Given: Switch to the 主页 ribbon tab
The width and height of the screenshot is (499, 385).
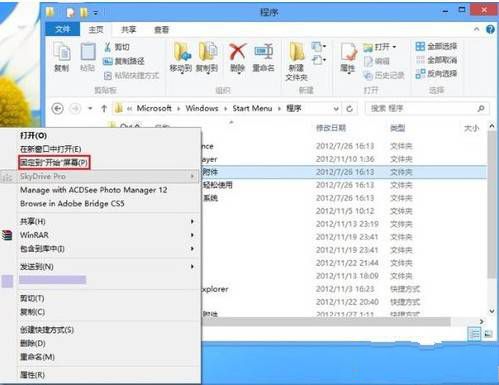Looking at the screenshot, I should click(96, 30).
